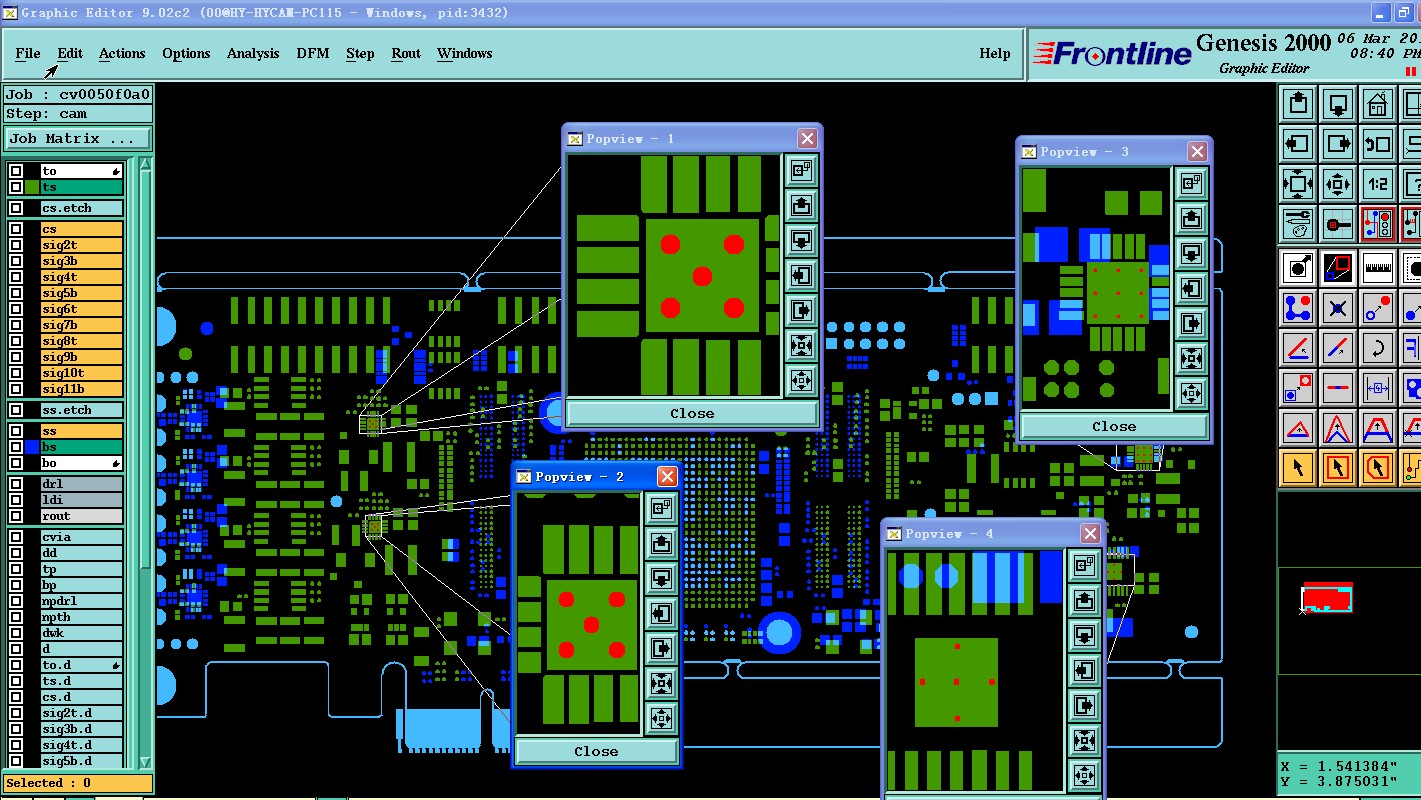Click the pan right icon in main toolbar
The image size is (1421, 800).
[x=1338, y=143]
